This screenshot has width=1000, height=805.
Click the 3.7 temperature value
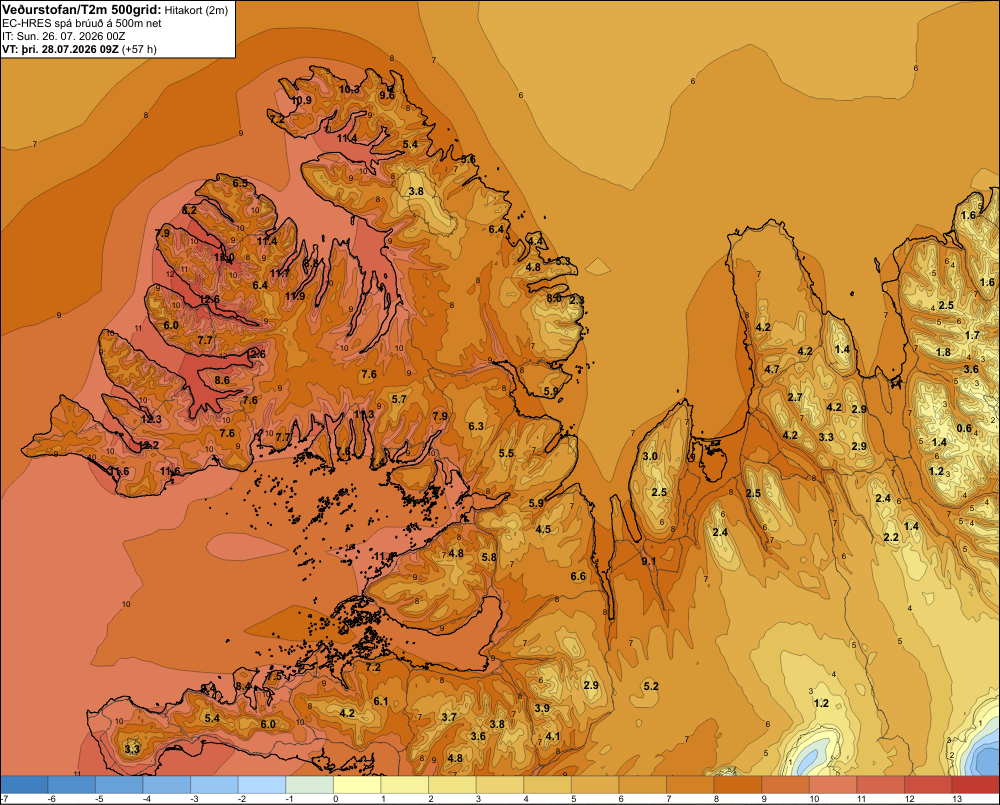(450, 717)
